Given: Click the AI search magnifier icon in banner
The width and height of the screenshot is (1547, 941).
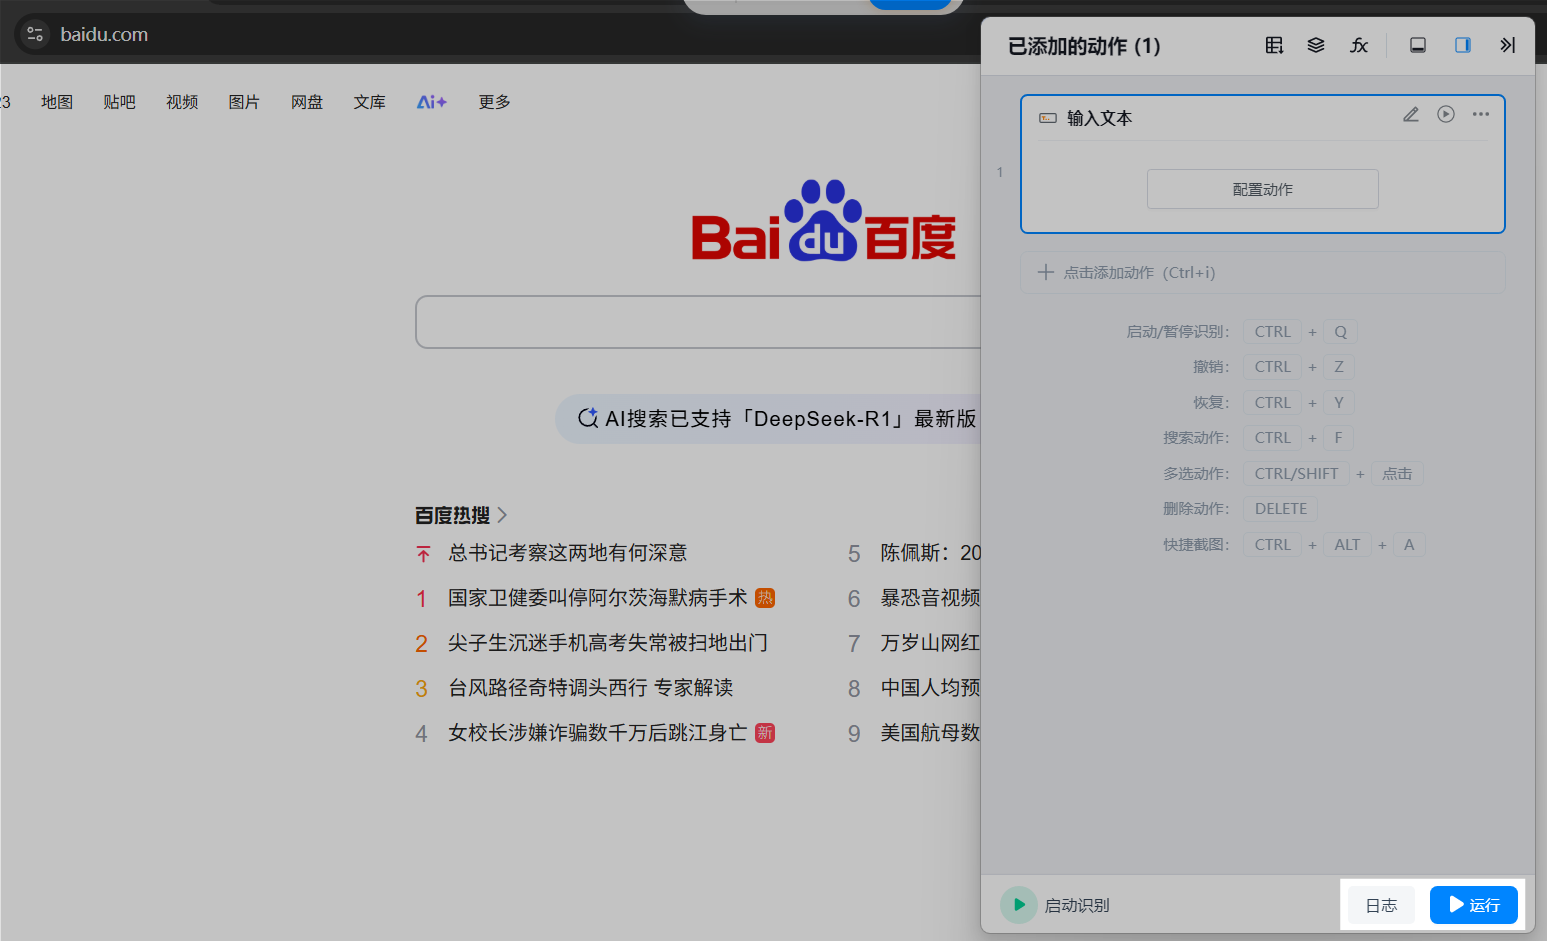Looking at the screenshot, I should tap(588, 418).
